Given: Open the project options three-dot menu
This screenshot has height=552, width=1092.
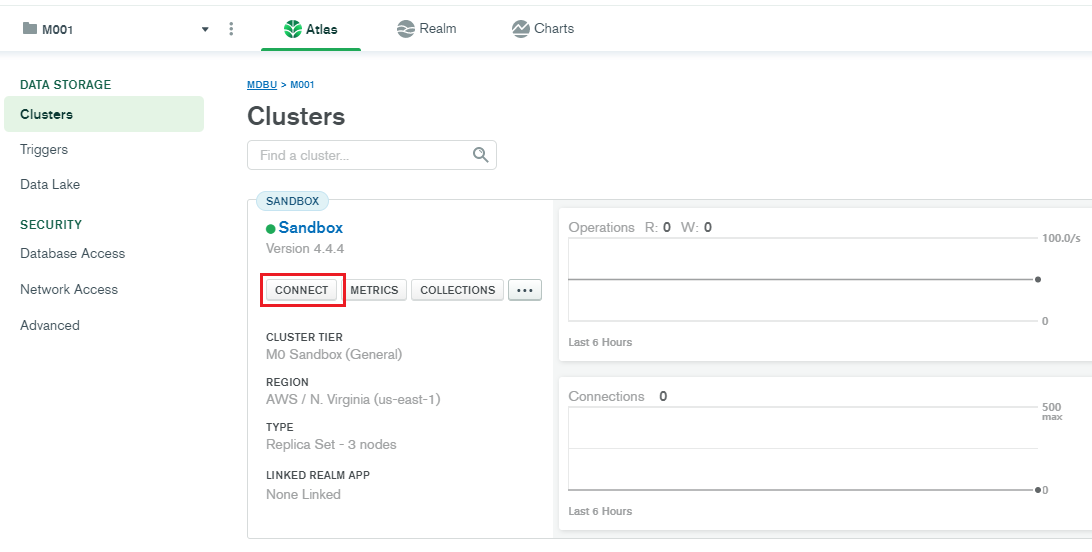Looking at the screenshot, I should pos(231,29).
